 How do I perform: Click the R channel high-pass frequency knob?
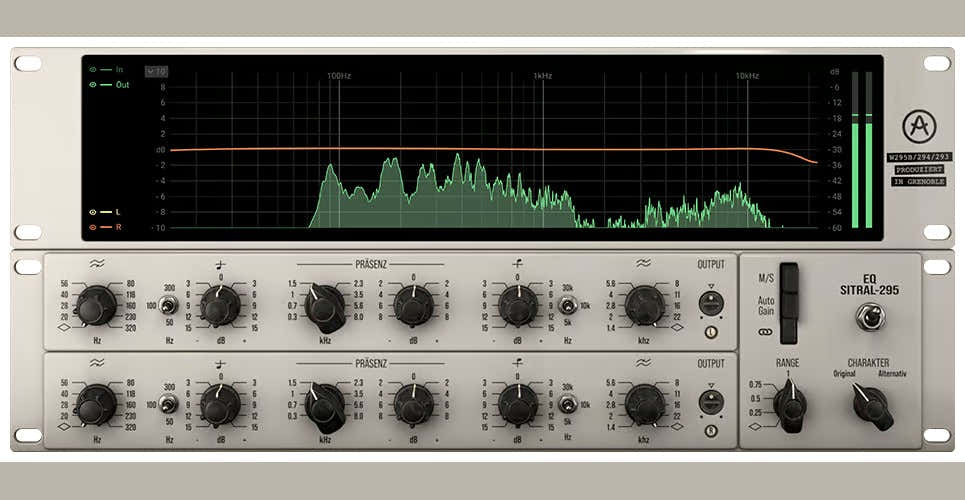95,405
